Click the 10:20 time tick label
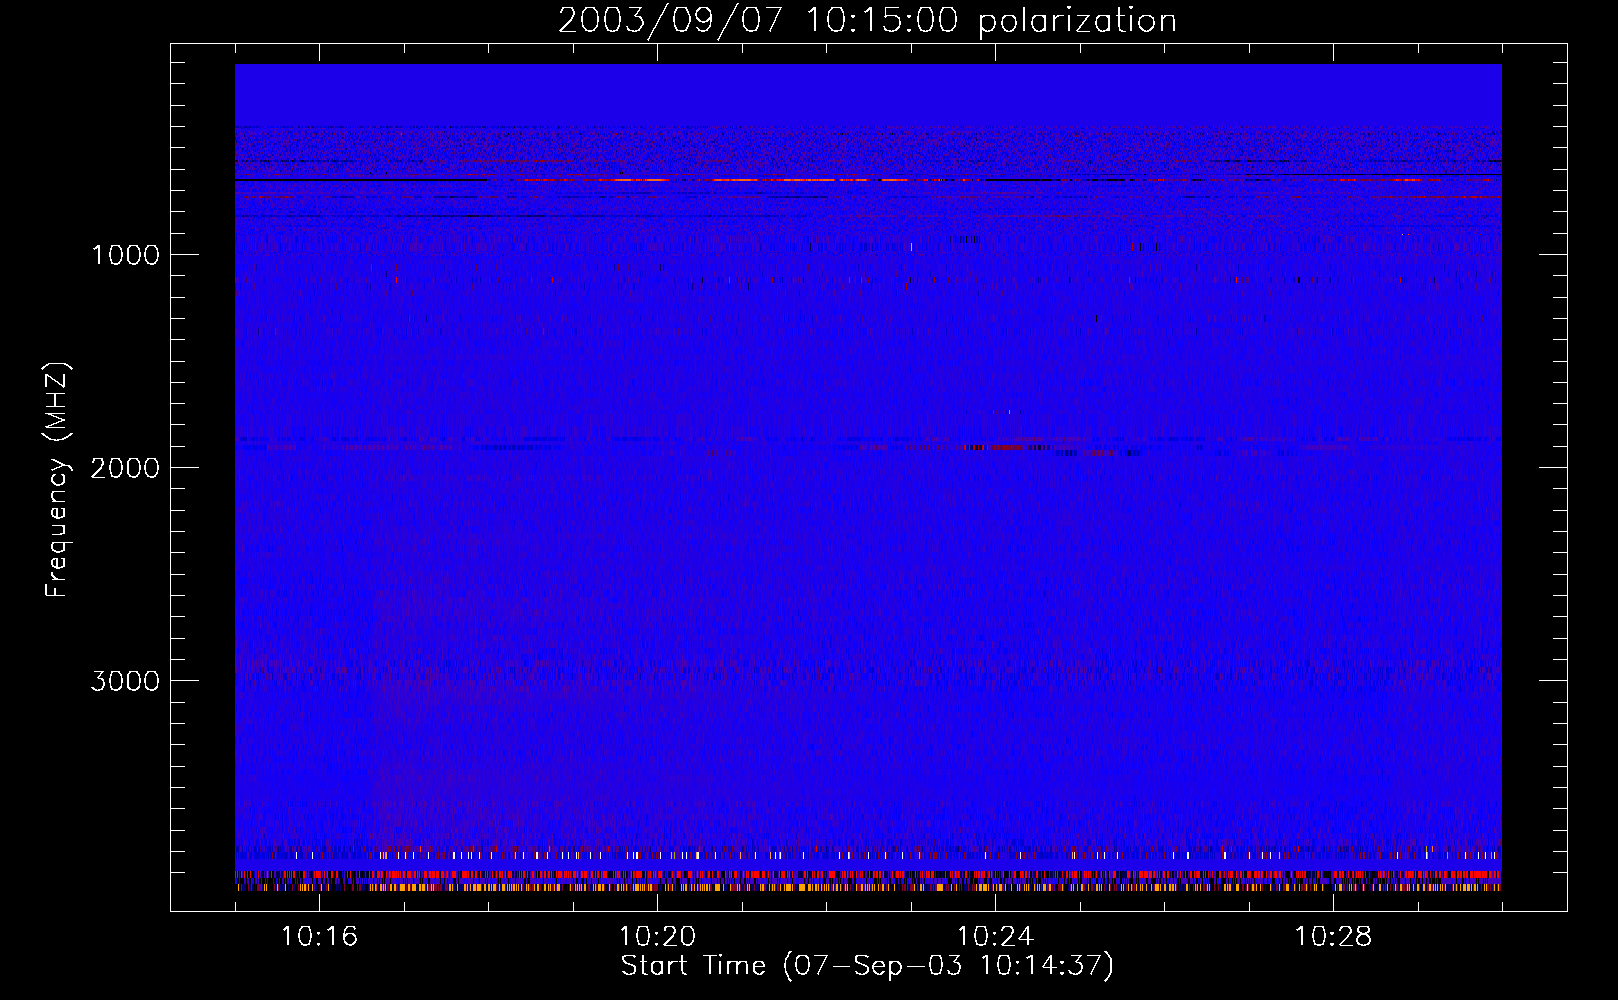The width and height of the screenshot is (1618, 1000). point(657,936)
